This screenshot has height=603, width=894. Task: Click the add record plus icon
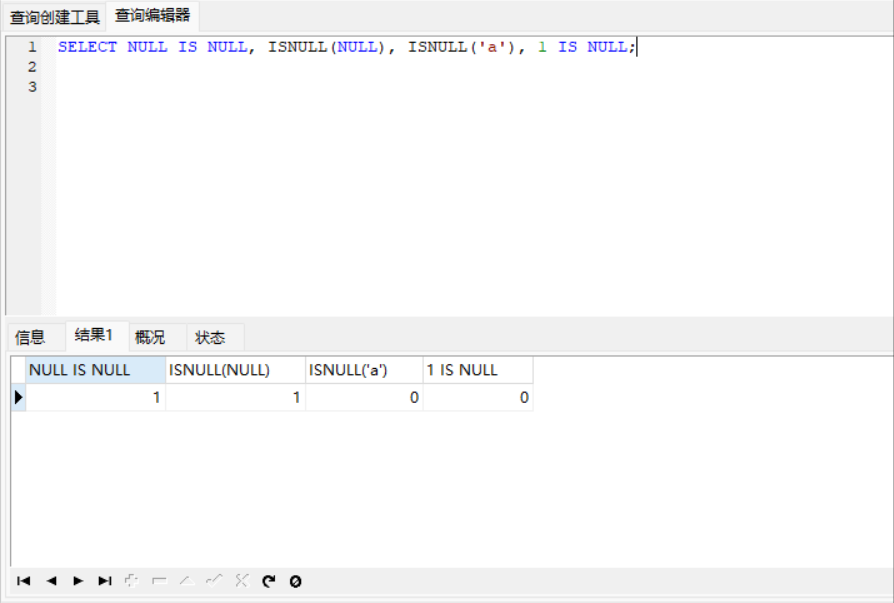click(132, 581)
